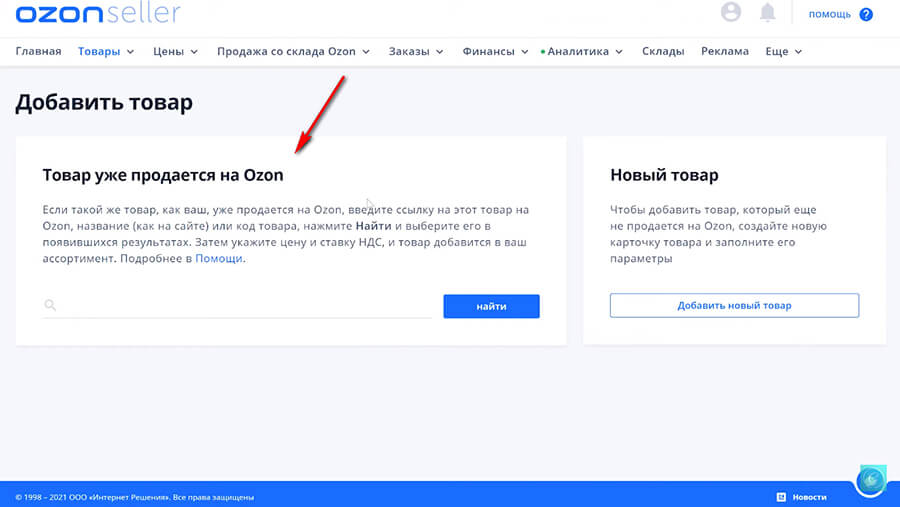
Task: Click the news icon in footer
Action: pyautogui.click(x=781, y=497)
